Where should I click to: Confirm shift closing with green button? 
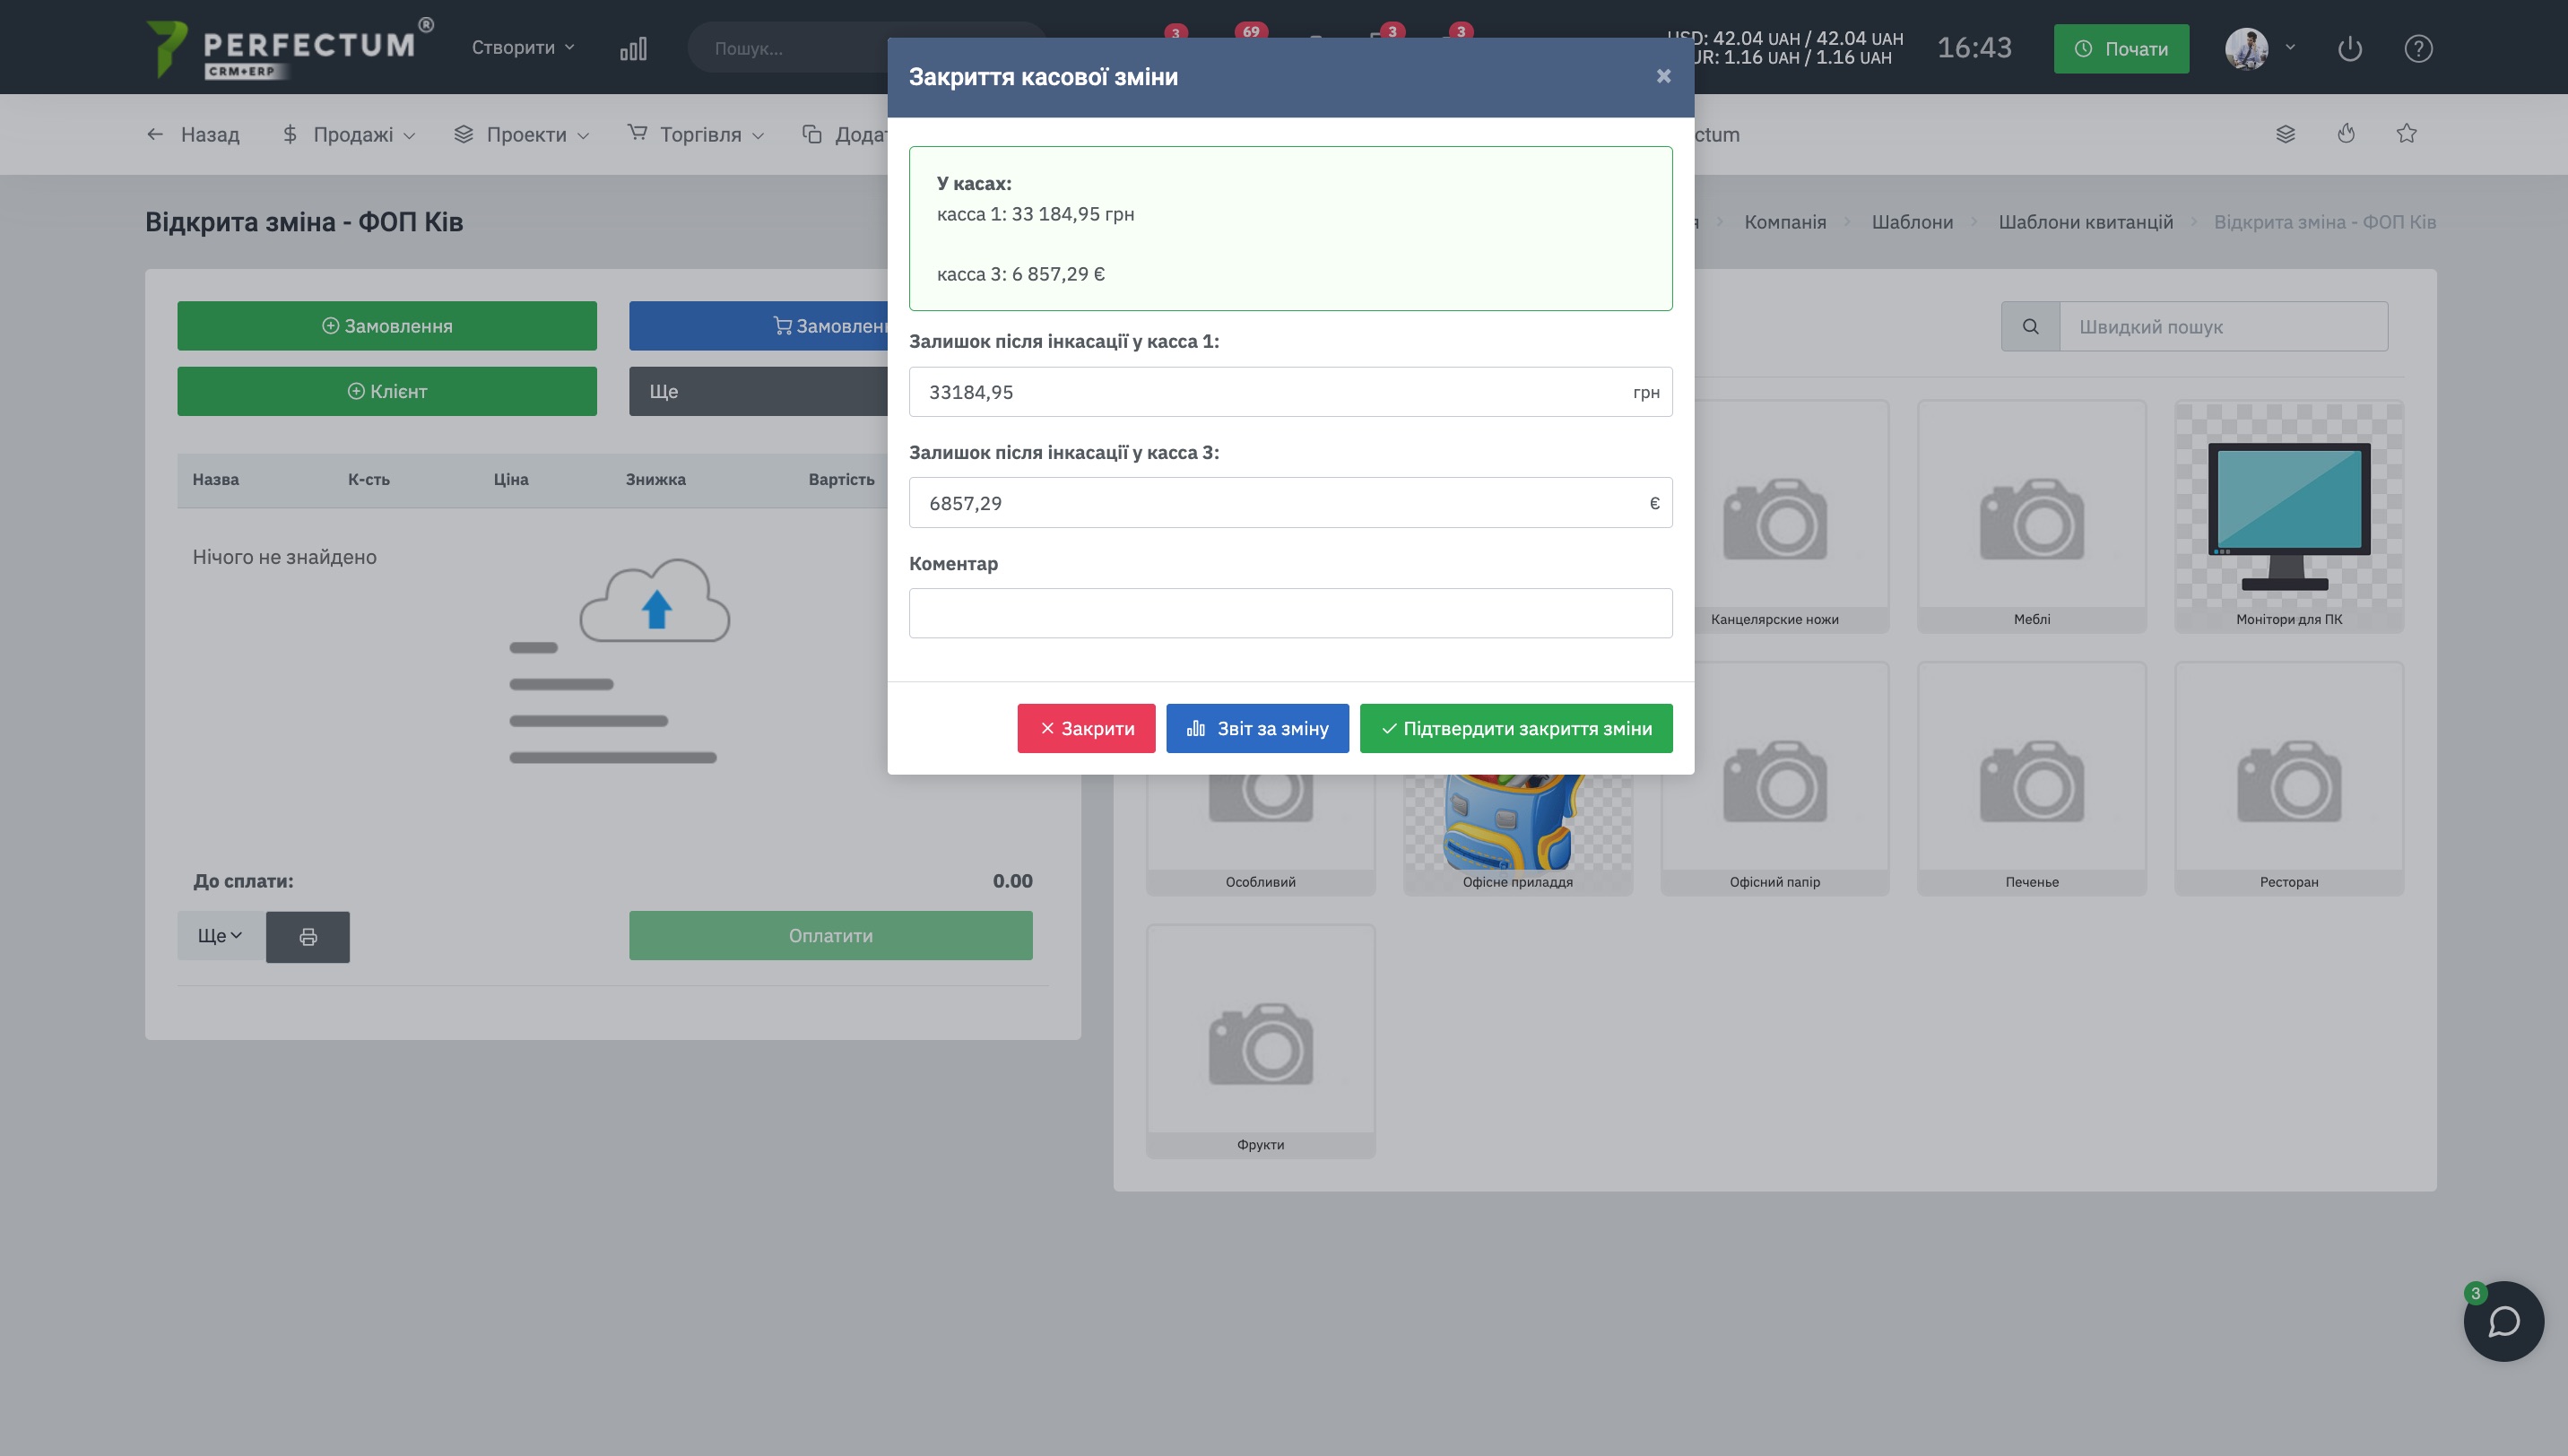click(x=1515, y=728)
